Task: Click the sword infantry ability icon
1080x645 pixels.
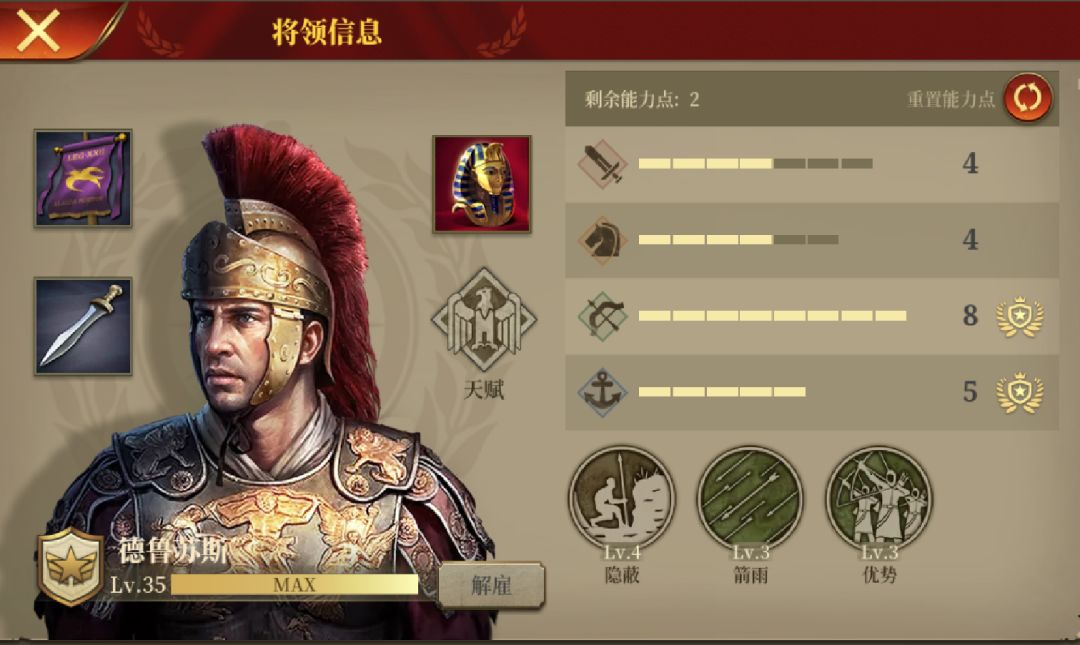Action: [602, 164]
